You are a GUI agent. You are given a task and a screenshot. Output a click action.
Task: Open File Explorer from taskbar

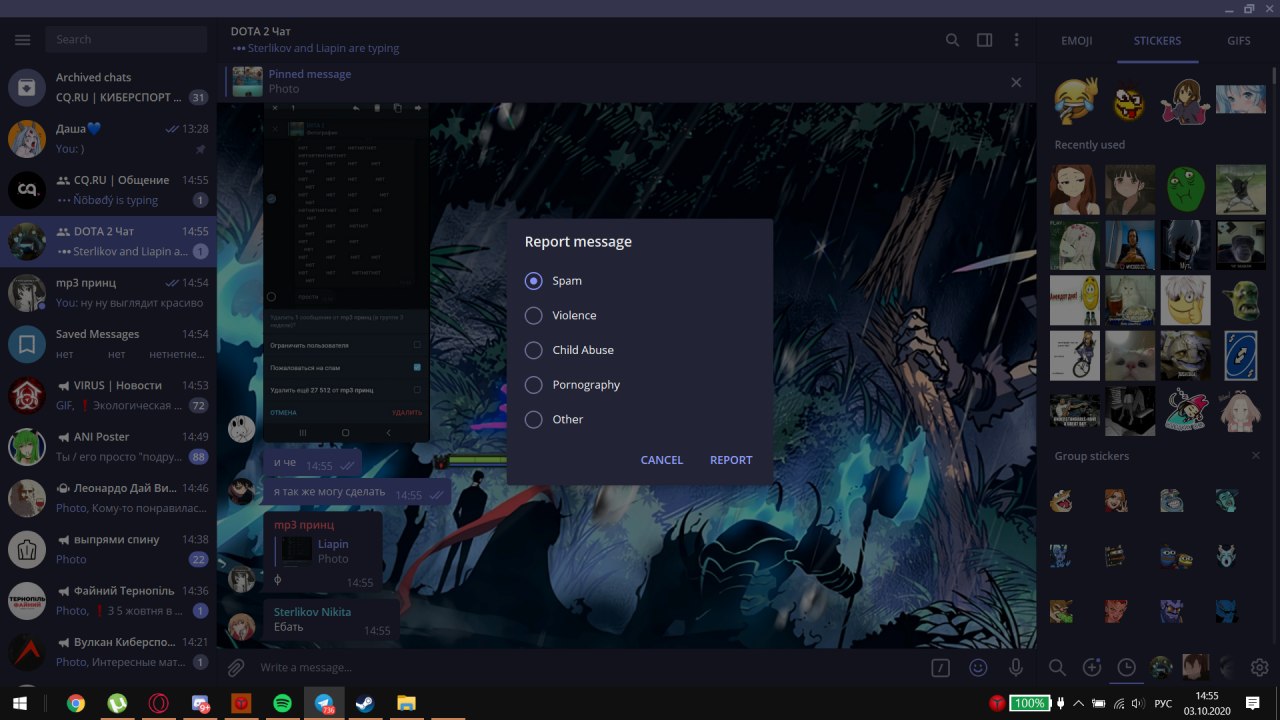pos(406,703)
